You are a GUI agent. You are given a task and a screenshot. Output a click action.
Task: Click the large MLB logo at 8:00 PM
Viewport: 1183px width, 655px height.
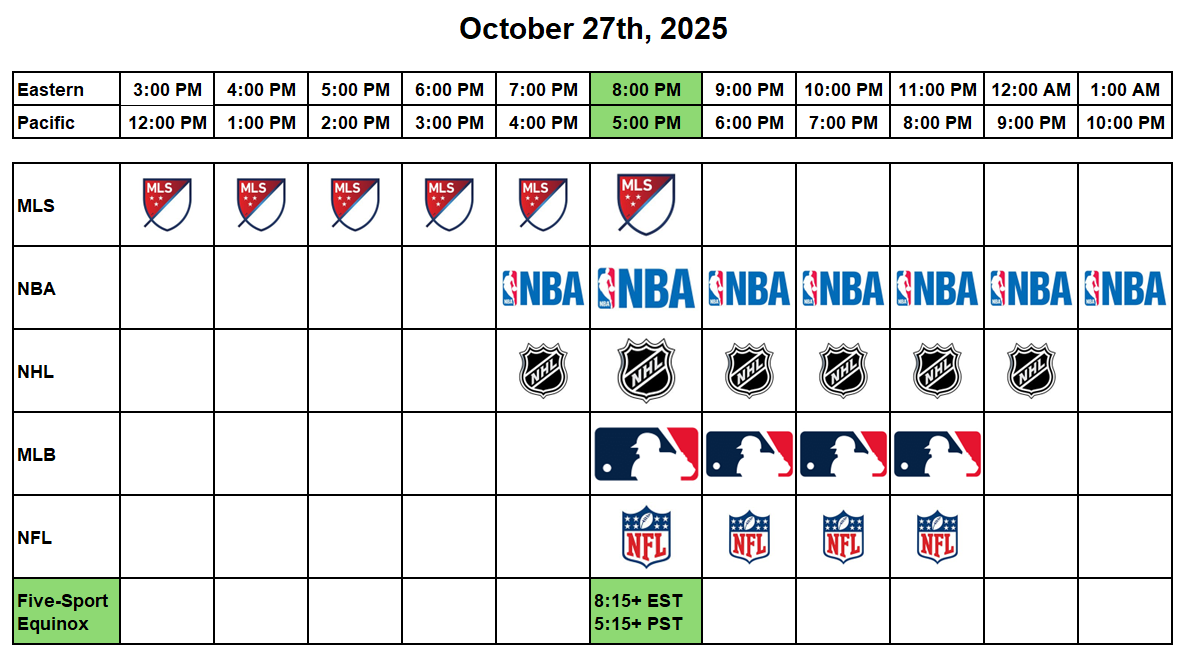646,454
